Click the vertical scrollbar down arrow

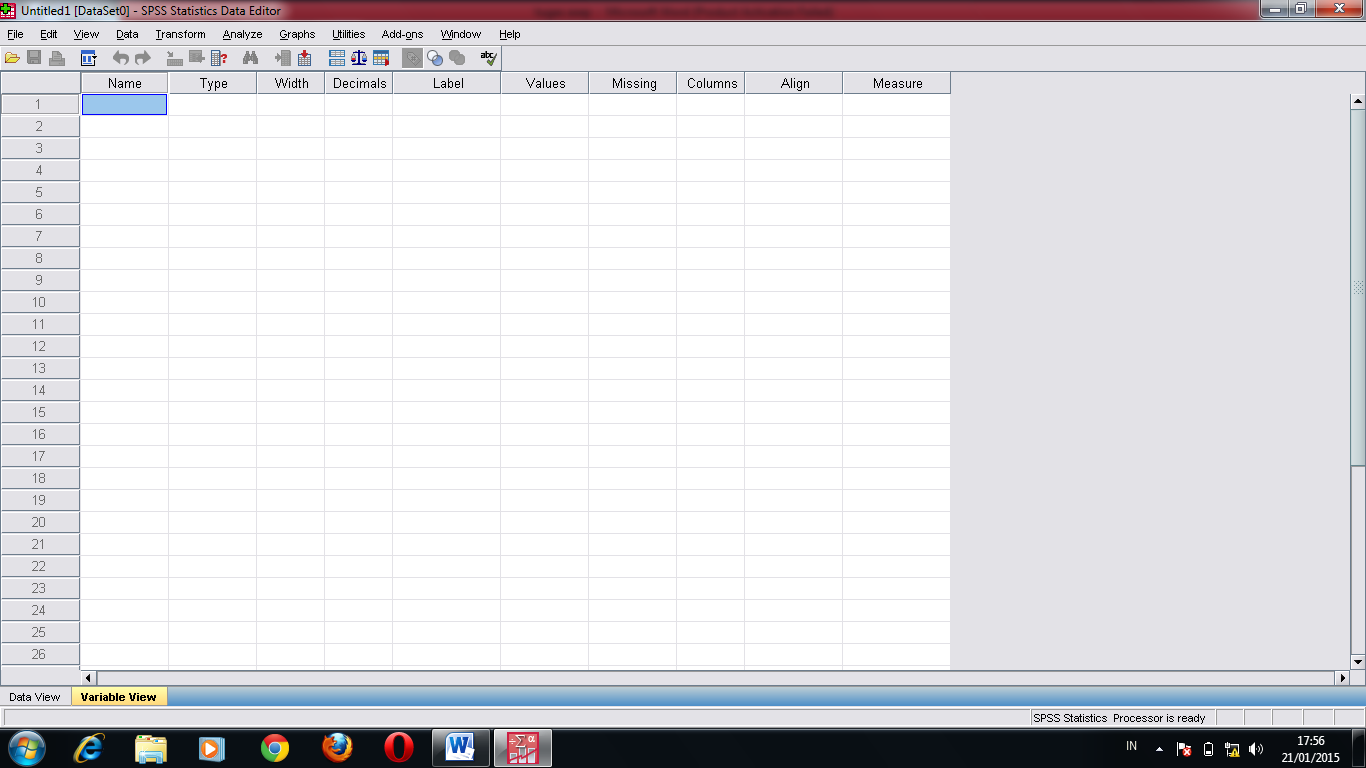1357,661
